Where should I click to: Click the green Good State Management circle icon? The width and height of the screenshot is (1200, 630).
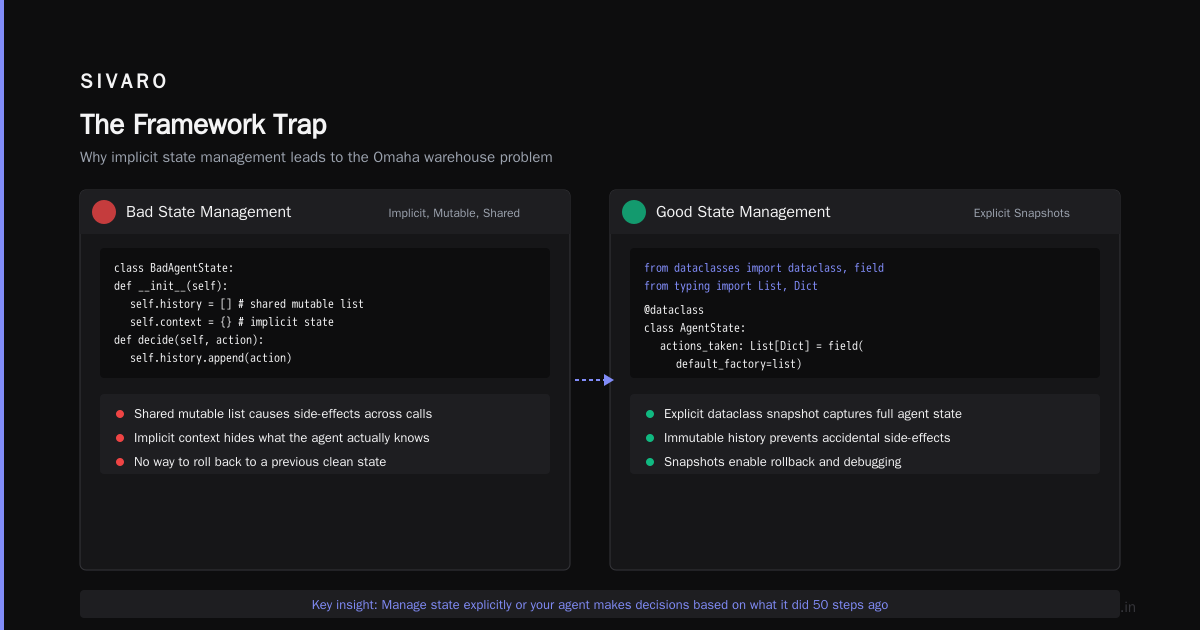634,212
